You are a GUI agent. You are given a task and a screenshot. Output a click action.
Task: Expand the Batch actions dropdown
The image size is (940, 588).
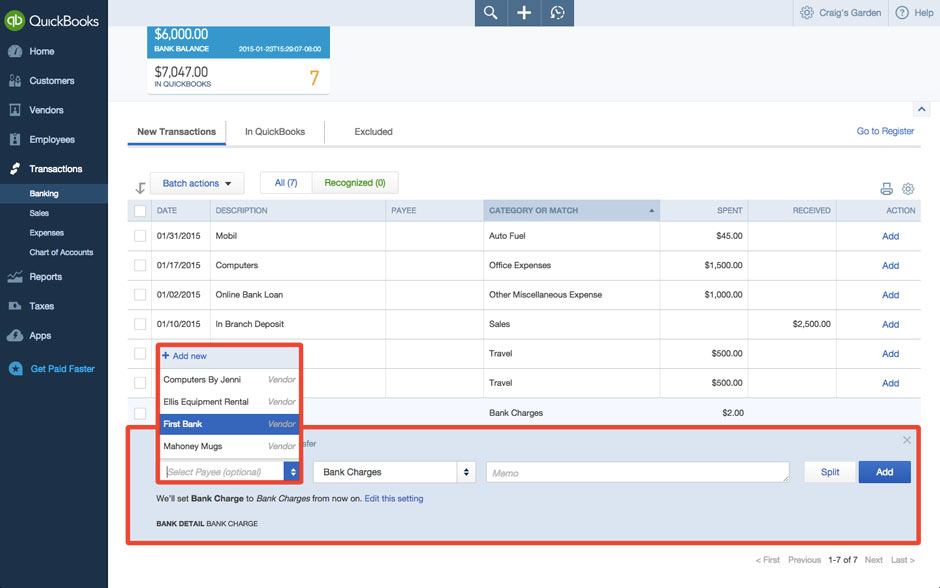point(196,183)
